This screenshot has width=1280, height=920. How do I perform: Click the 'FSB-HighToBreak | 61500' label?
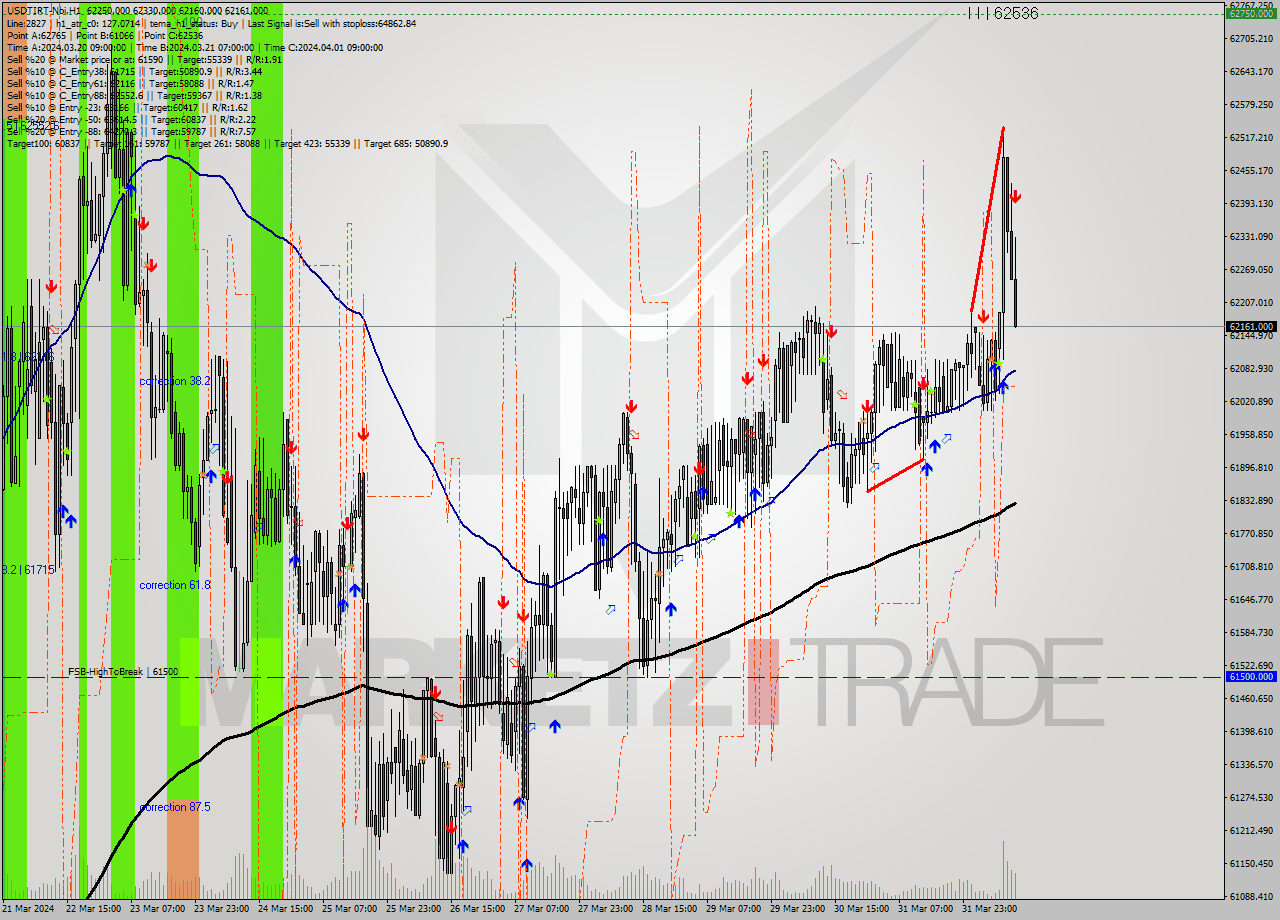pyautogui.click(x=123, y=672)
